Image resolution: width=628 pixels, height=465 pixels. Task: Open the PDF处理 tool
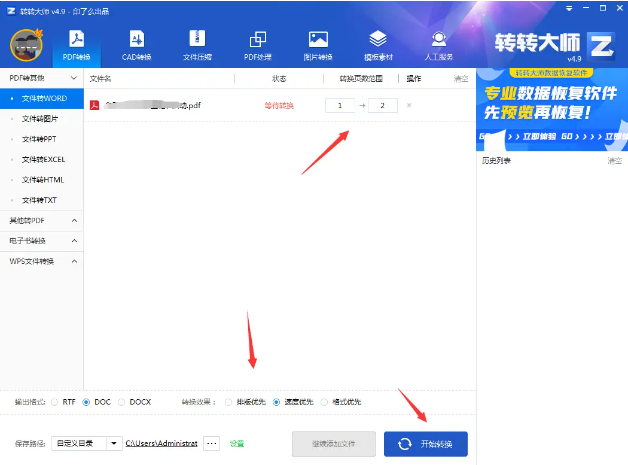(x=258, y=45)
